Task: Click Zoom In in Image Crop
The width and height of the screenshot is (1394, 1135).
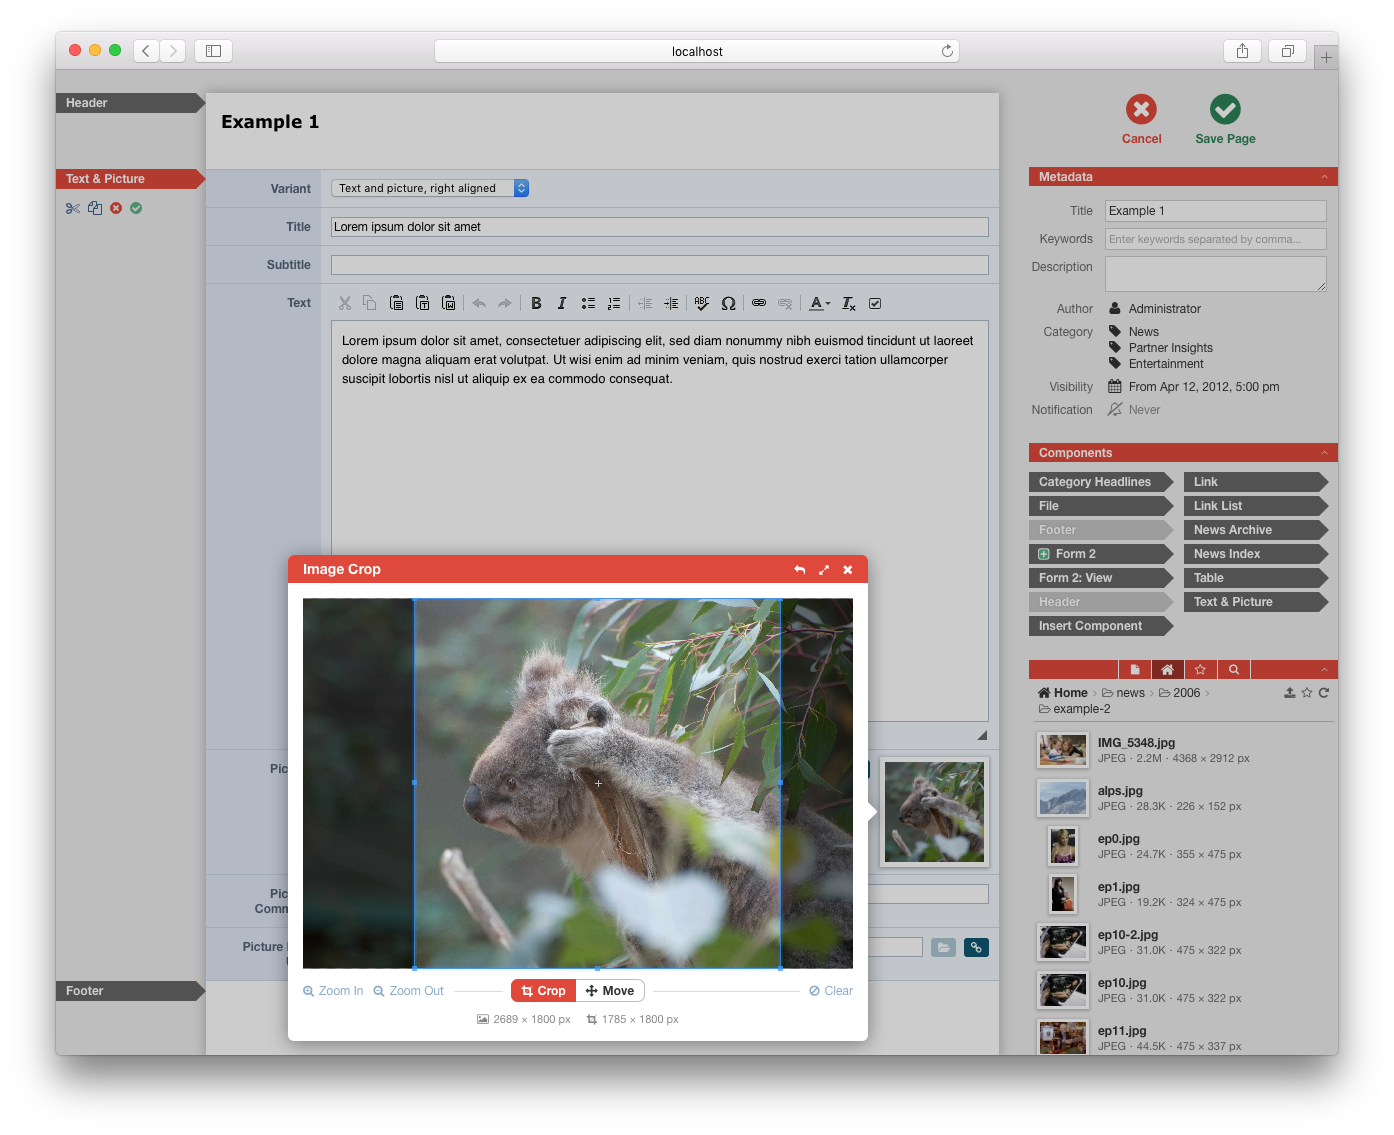Action: (333, 991)
